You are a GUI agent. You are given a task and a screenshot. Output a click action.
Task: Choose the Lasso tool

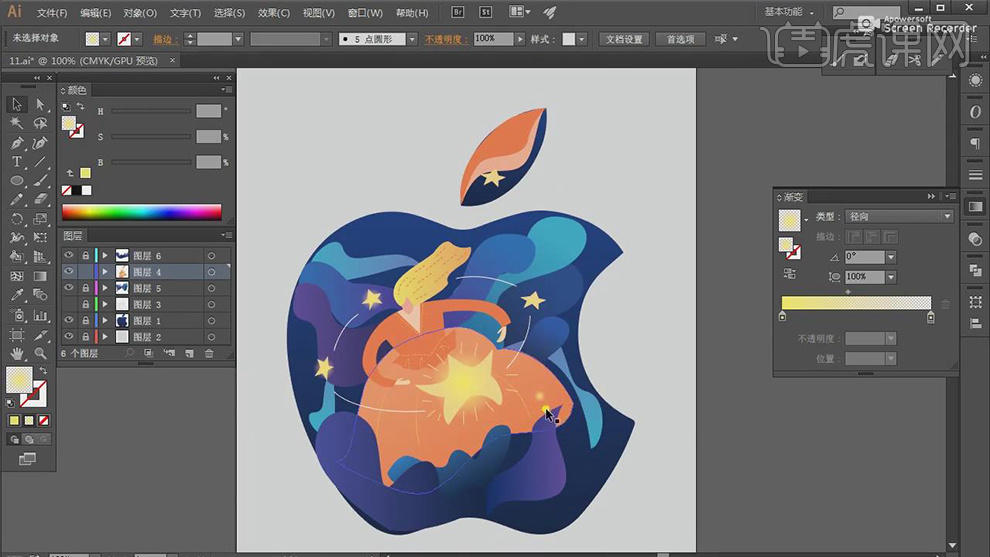pos(40,124)
